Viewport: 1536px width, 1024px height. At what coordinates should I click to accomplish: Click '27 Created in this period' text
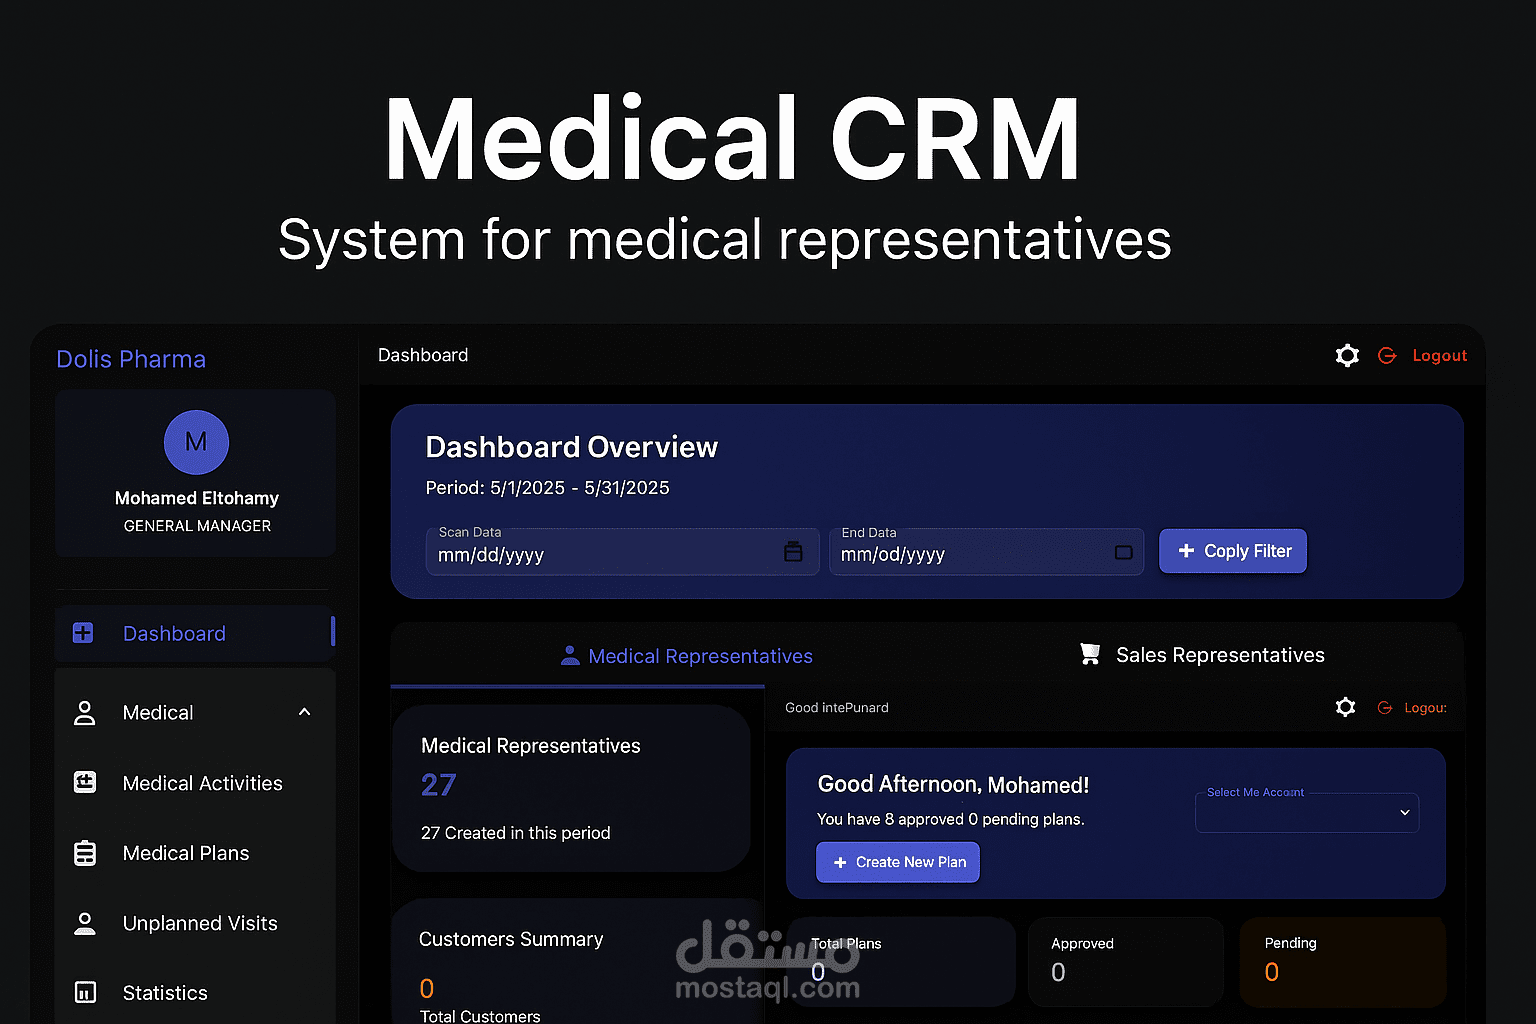pyautogui.click(x=515, y=833)
